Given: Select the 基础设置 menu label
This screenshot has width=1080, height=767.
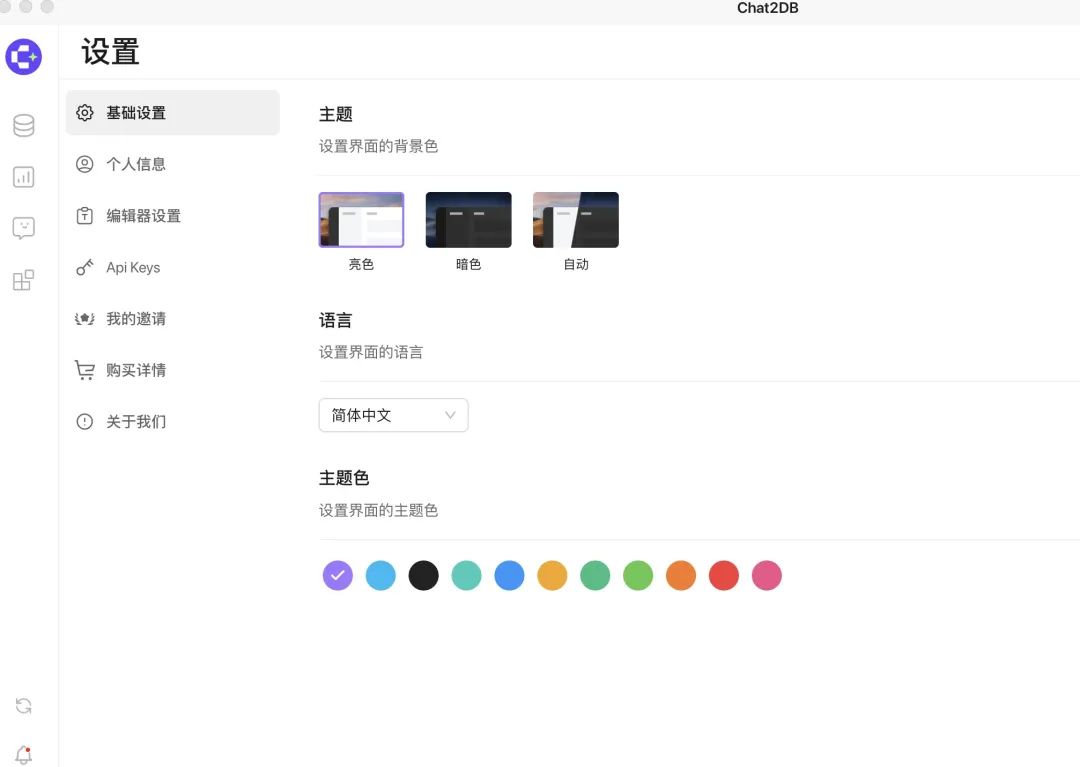Looking at the screenshot, I should point(136,113).
